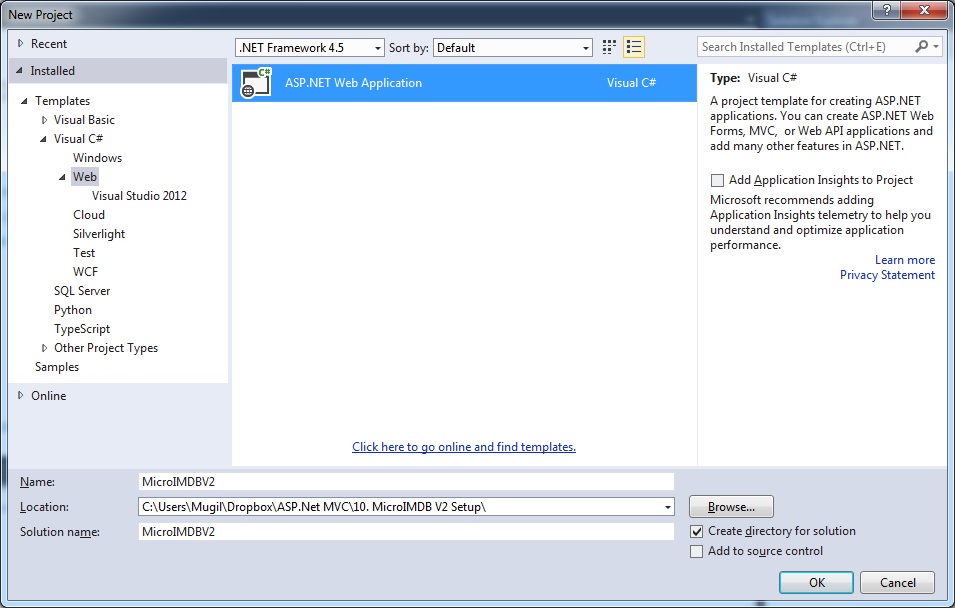The image size is (955, 608).
Task: Check Add to source control
Action: pyautogui.click(x=697, y=551)
